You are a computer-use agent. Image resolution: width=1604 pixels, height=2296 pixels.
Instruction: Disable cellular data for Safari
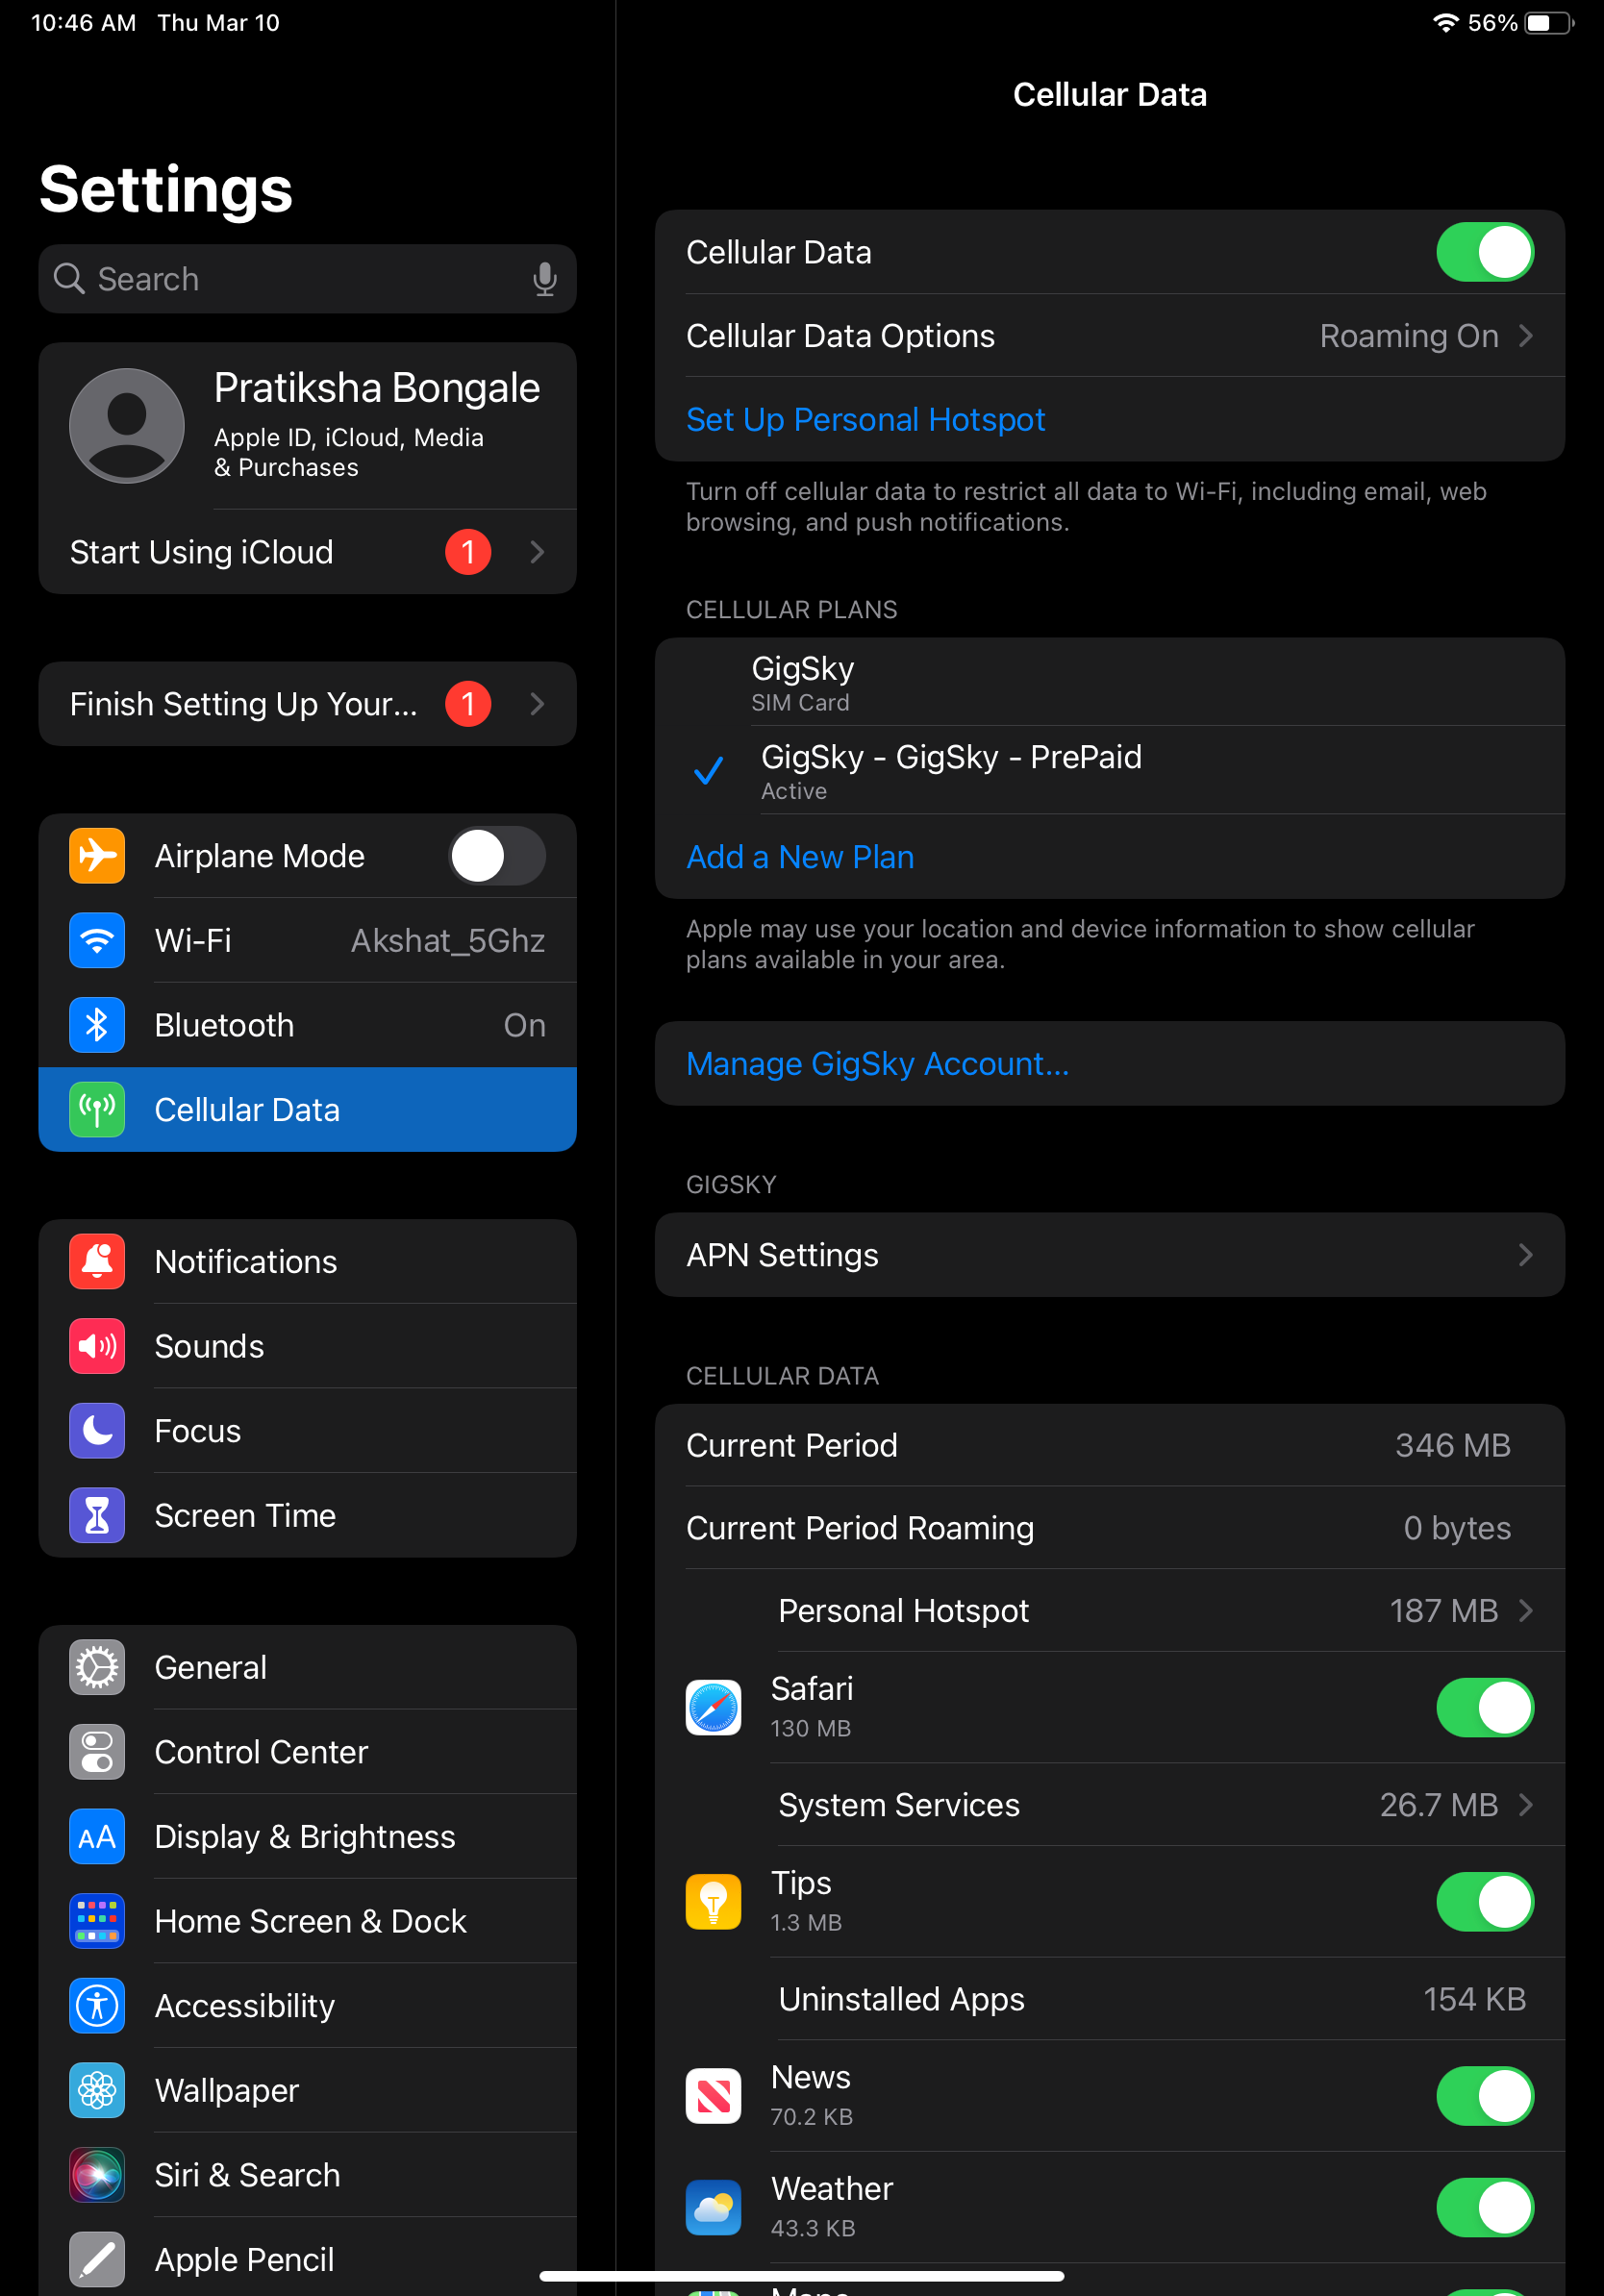[1485, 1707]
